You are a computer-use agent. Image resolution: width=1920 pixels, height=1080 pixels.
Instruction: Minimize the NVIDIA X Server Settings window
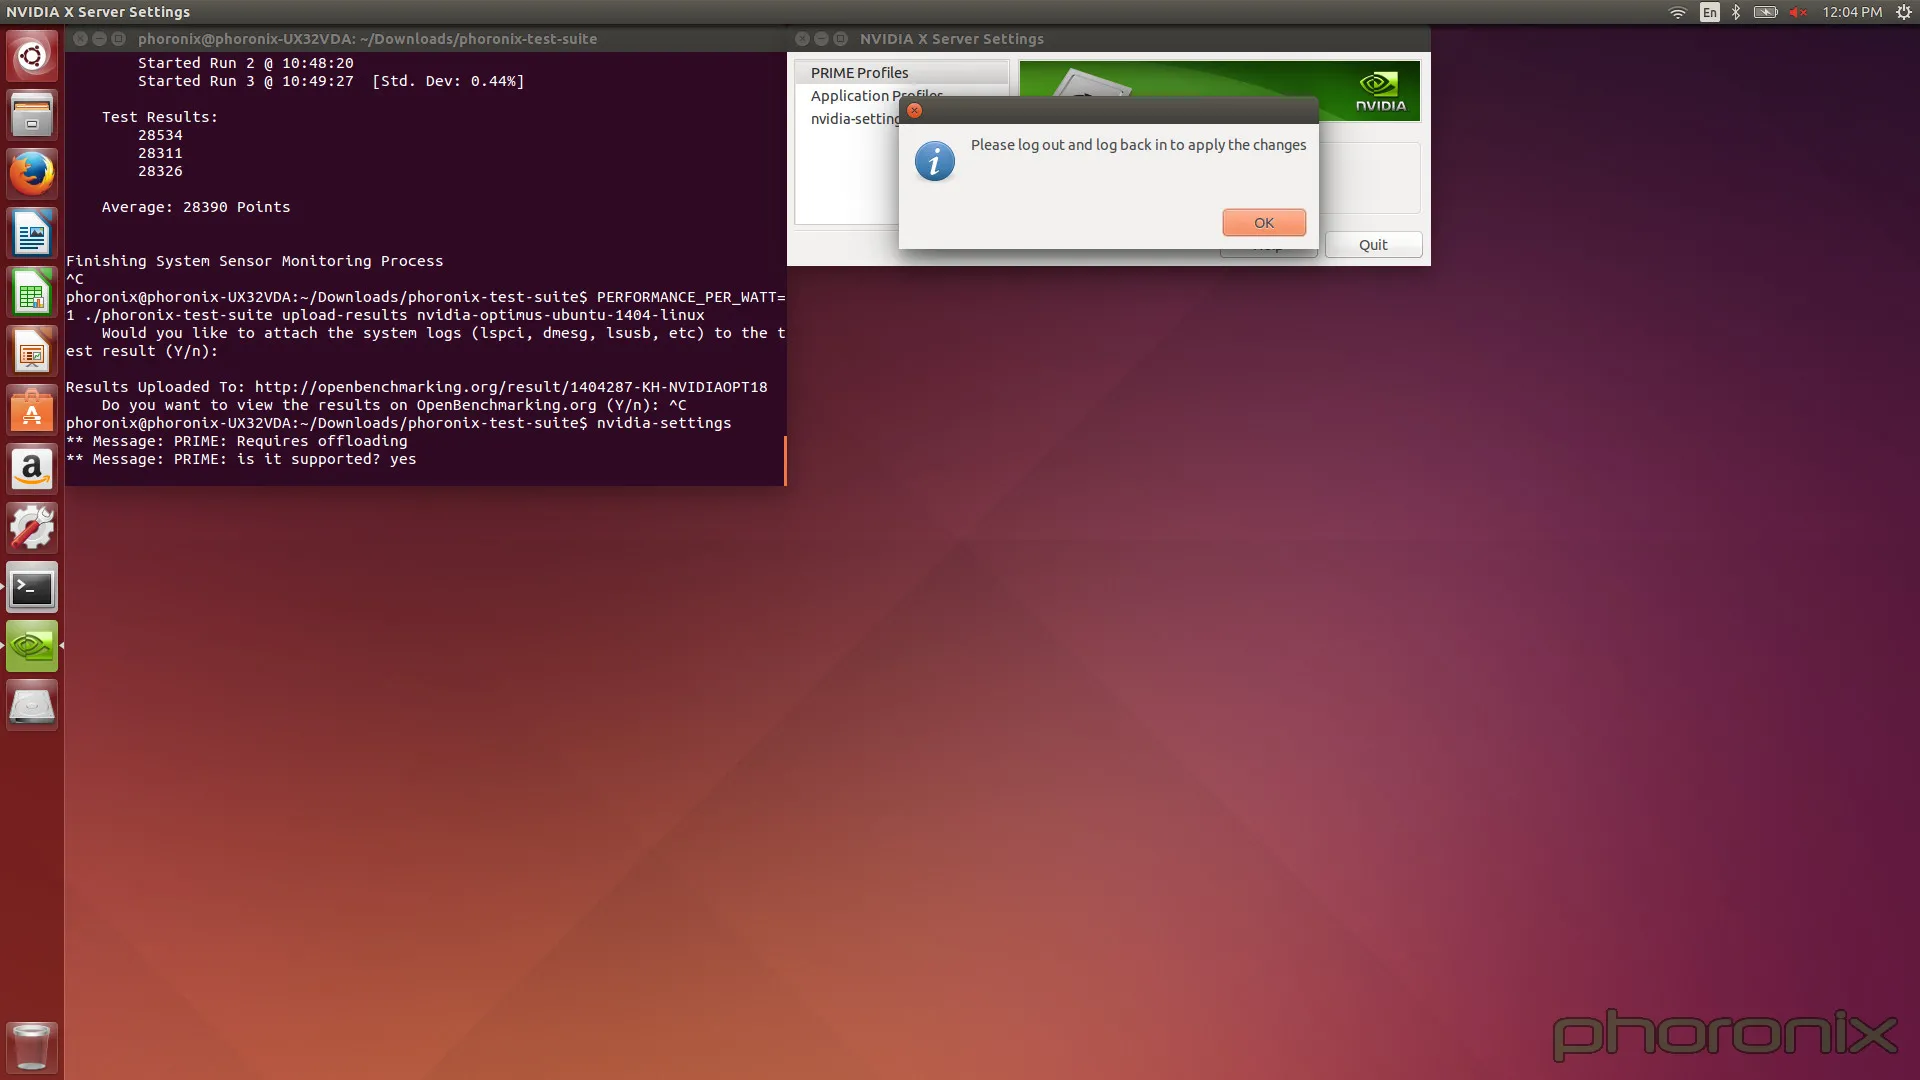tap(821, 39)
